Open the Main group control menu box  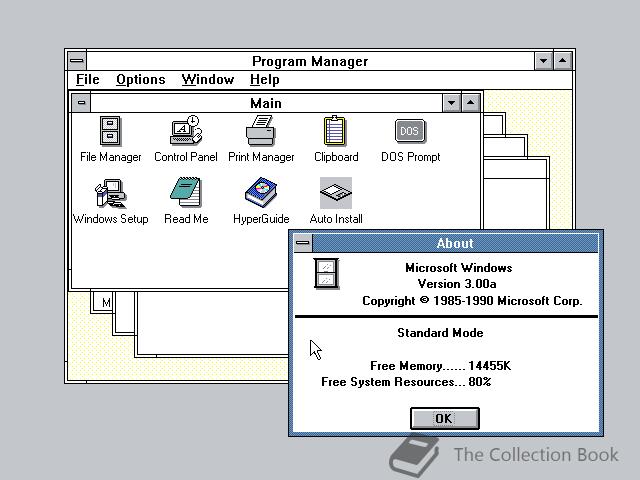click(x=81, y=103)
